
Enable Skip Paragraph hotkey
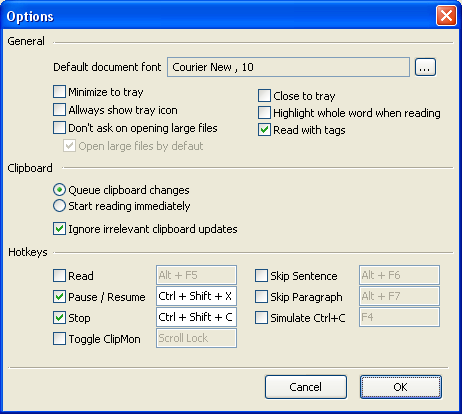point(261,297)
